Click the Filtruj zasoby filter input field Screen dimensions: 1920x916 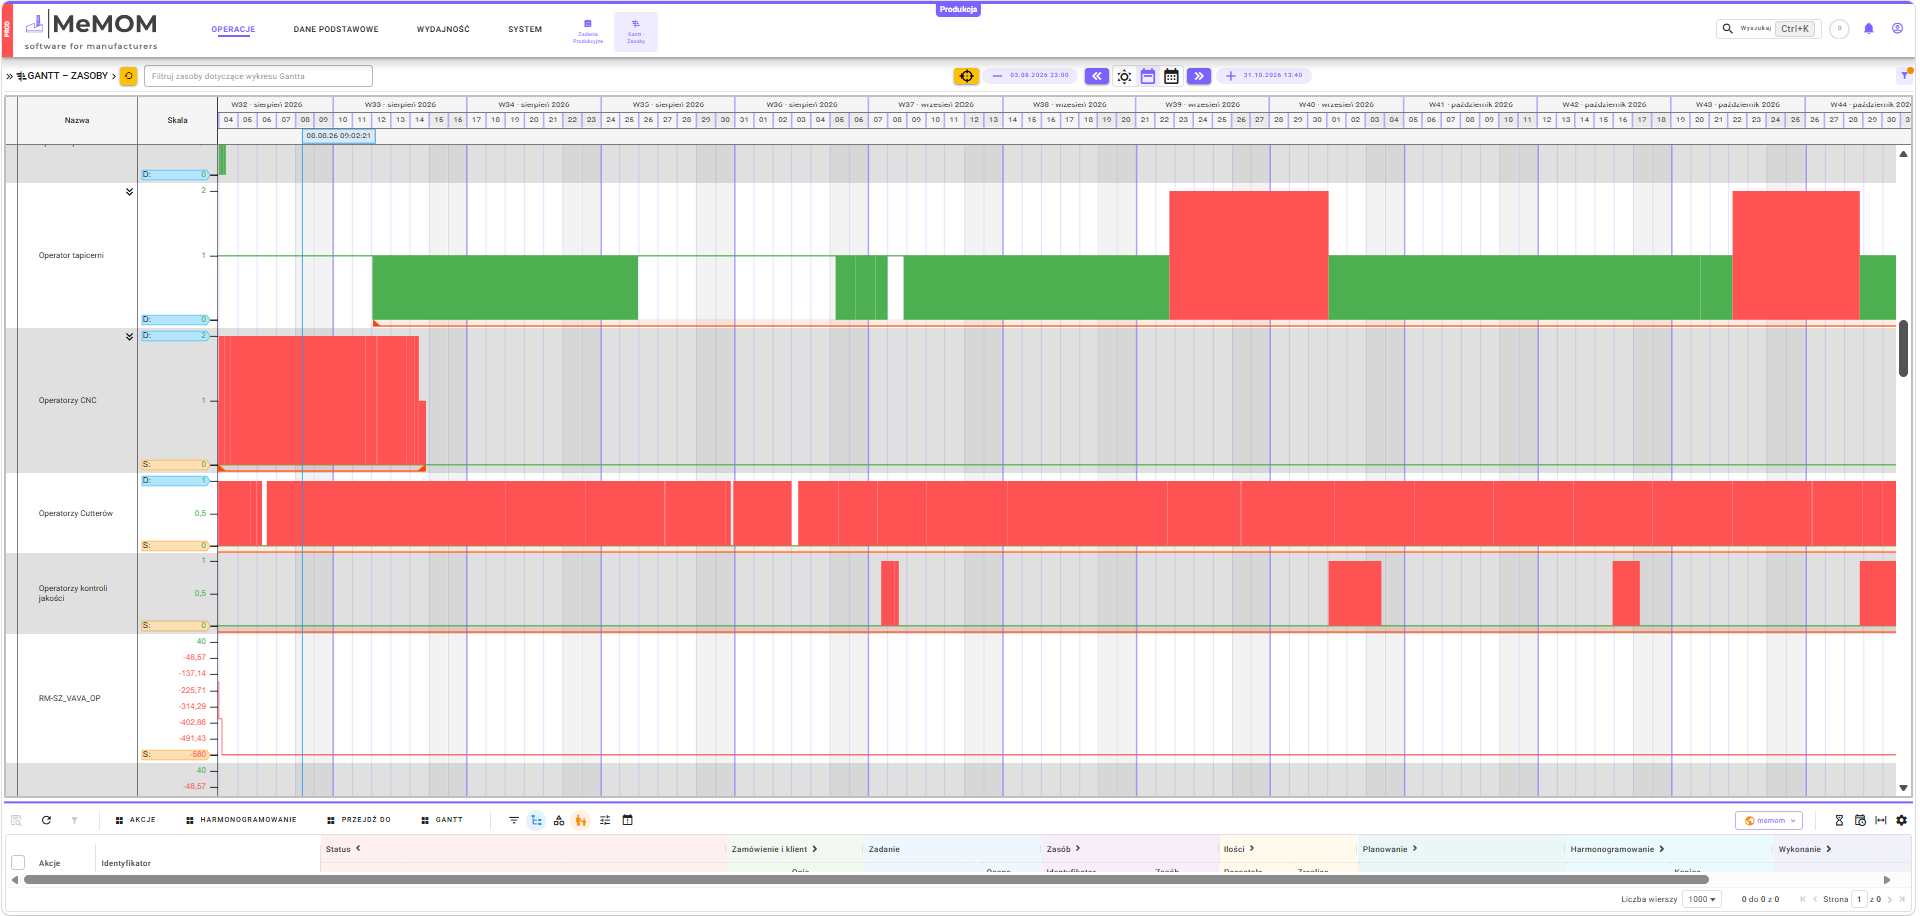[x=258, y=76]
